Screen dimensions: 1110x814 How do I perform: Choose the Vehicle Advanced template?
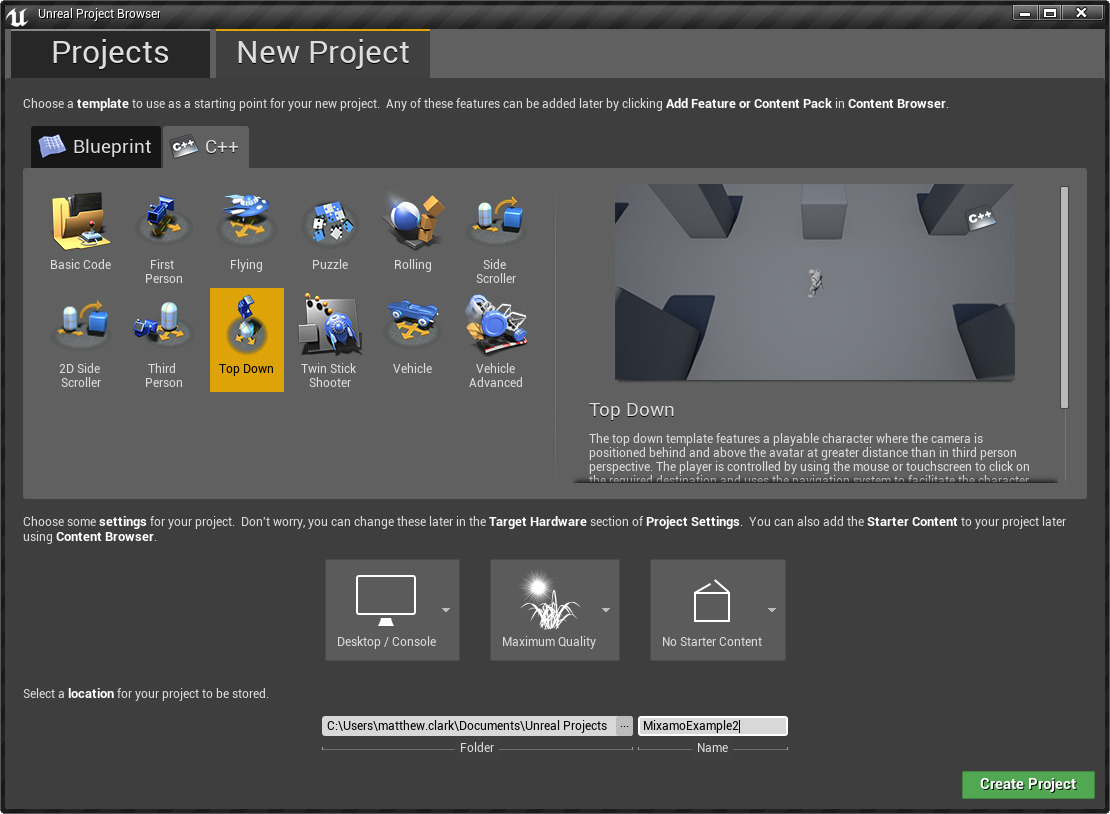coord(496,340)
